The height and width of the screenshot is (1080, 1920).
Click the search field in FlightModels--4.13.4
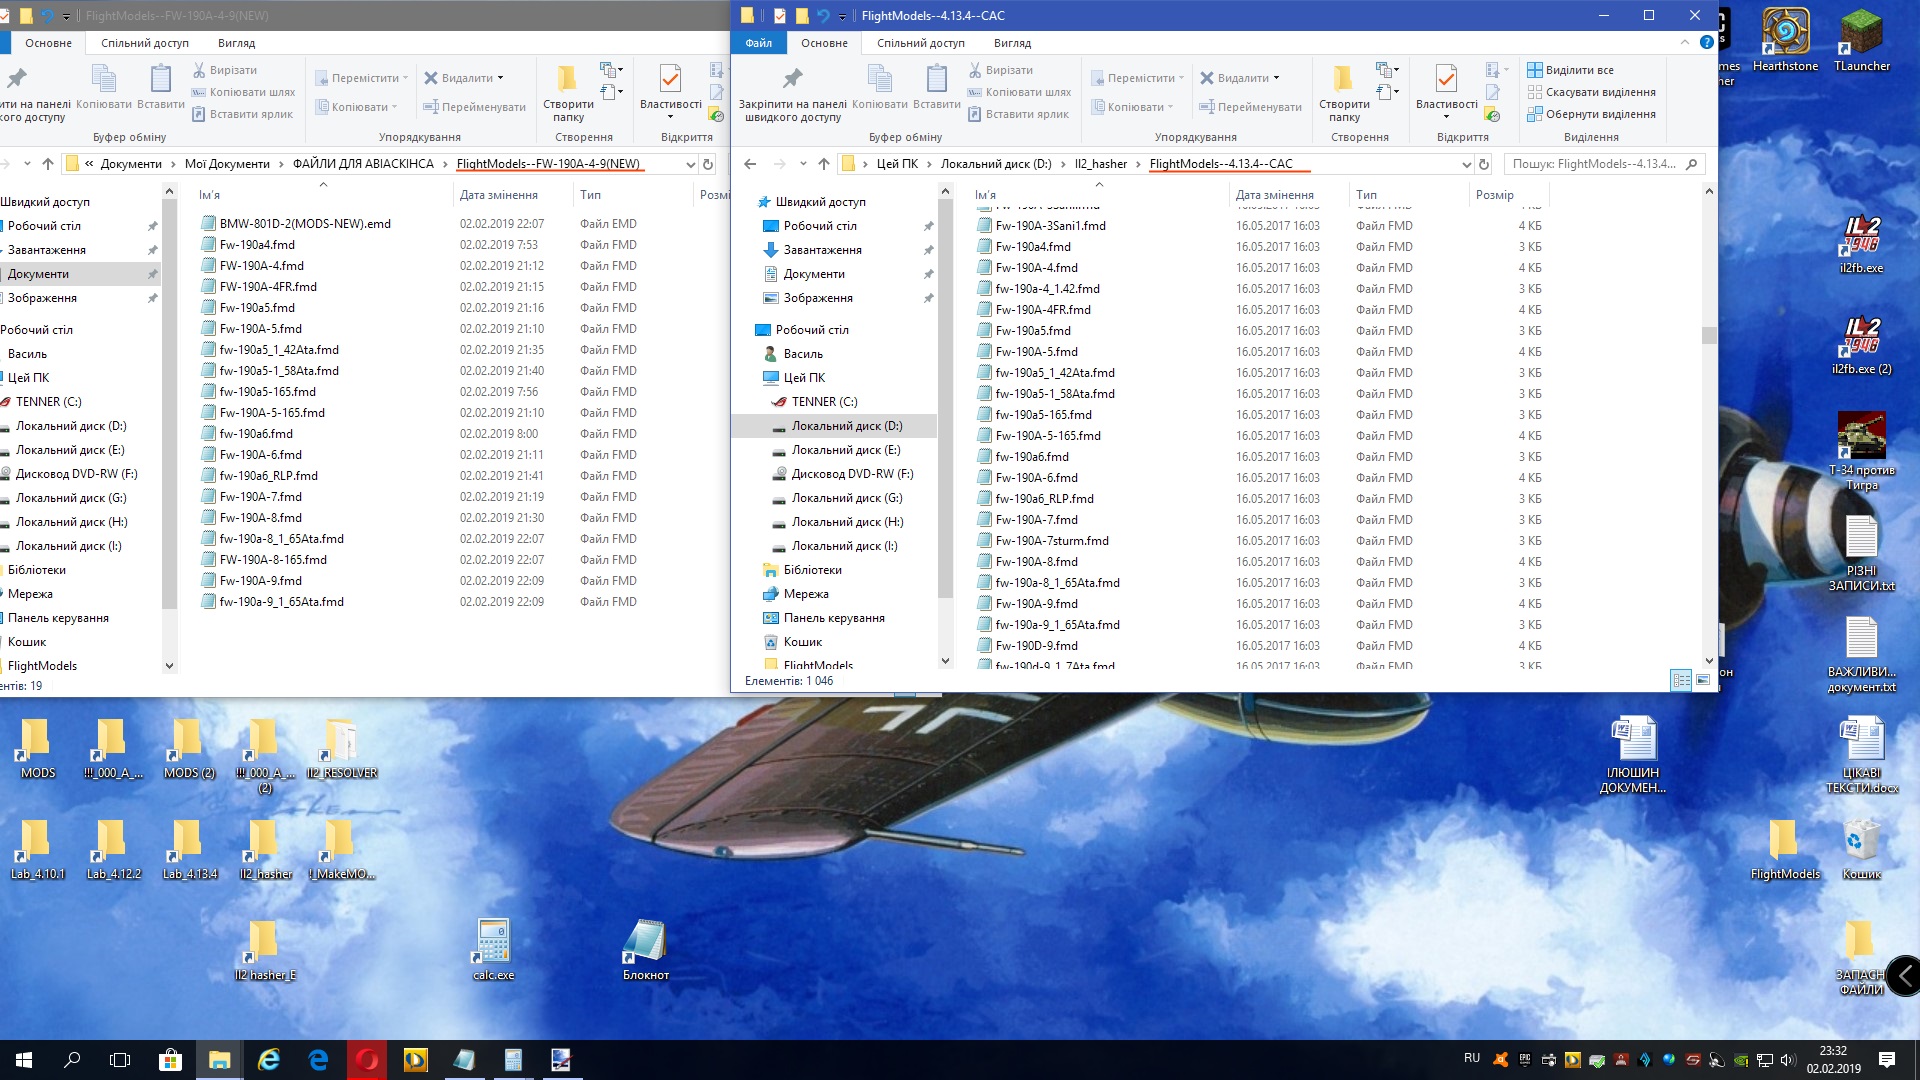tap(1595, 164)
